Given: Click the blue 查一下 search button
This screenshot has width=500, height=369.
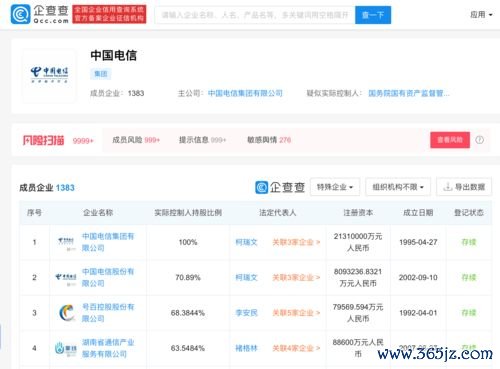Looking at the screenshot, I should point(373,15).
